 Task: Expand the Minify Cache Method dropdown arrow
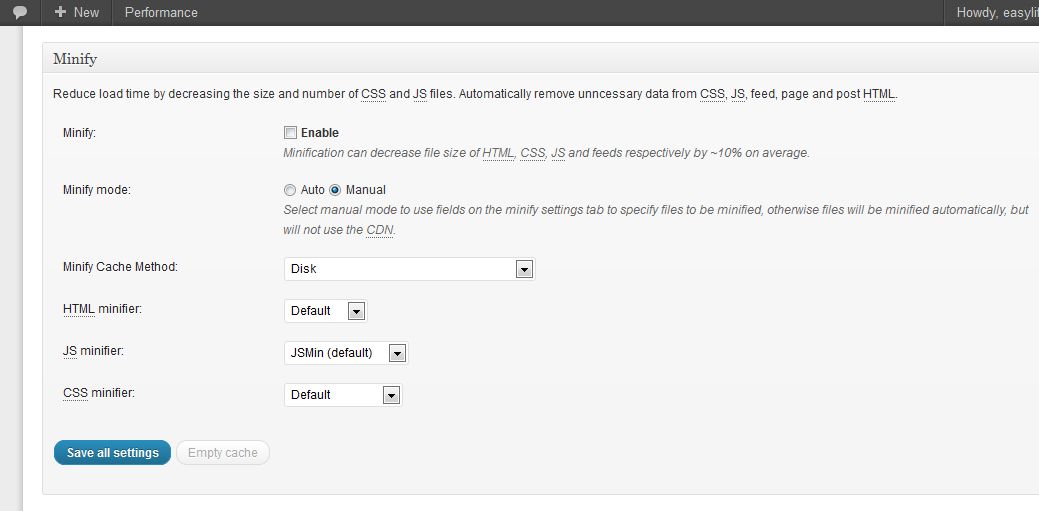pos(524,269)
